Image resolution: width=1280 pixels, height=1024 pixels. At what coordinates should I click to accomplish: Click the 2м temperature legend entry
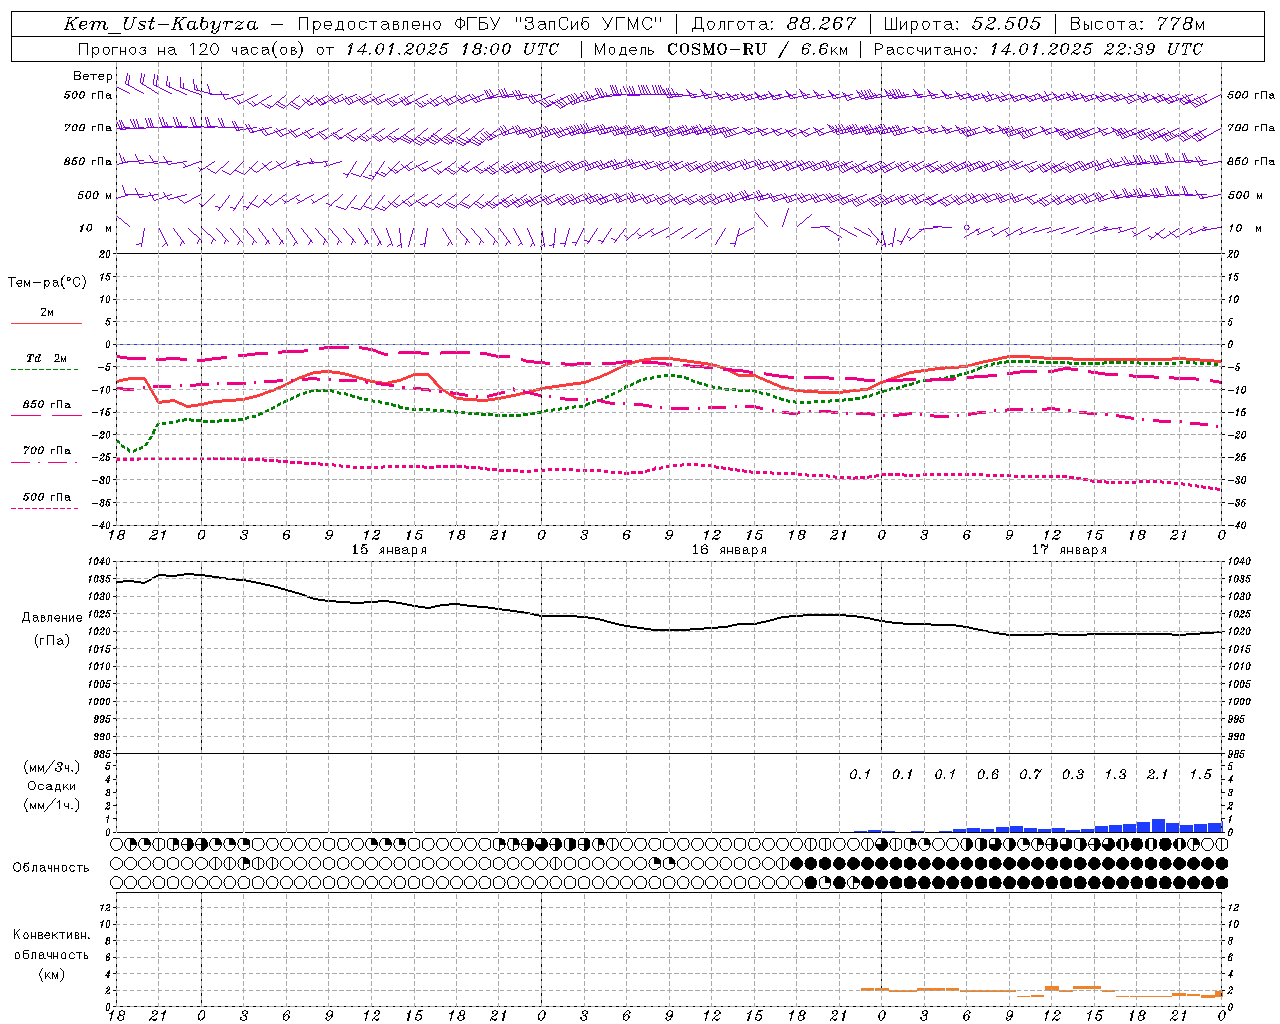pos(46,313)
